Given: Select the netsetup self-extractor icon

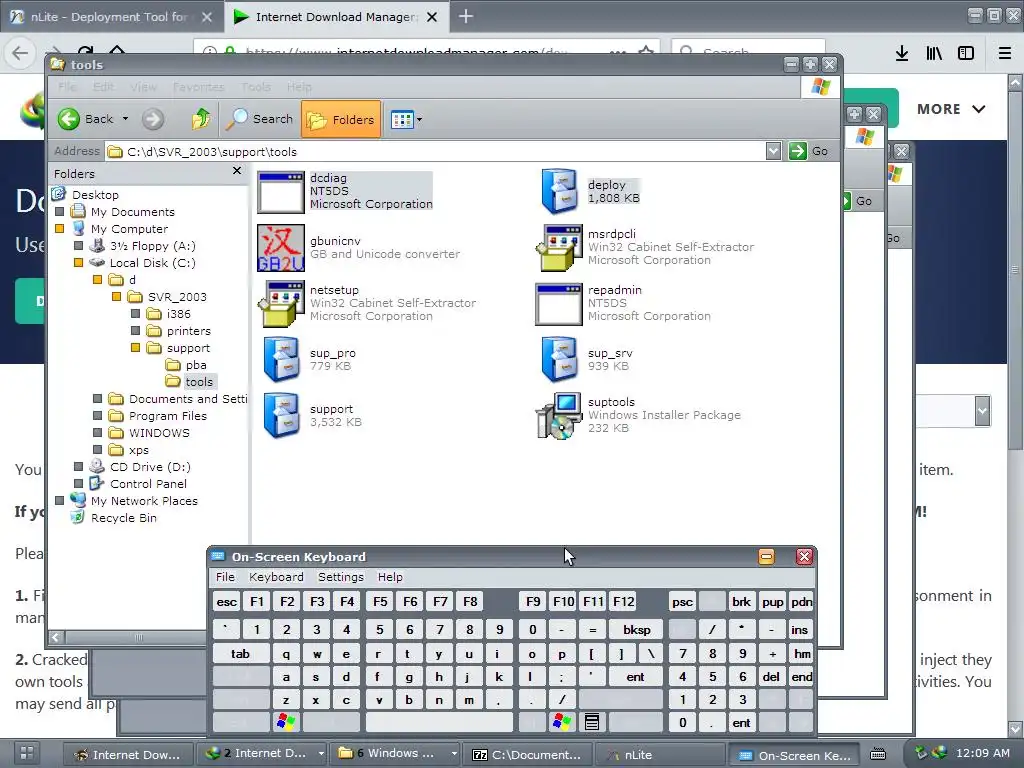Looking at the screenshot, I should 281,304.
